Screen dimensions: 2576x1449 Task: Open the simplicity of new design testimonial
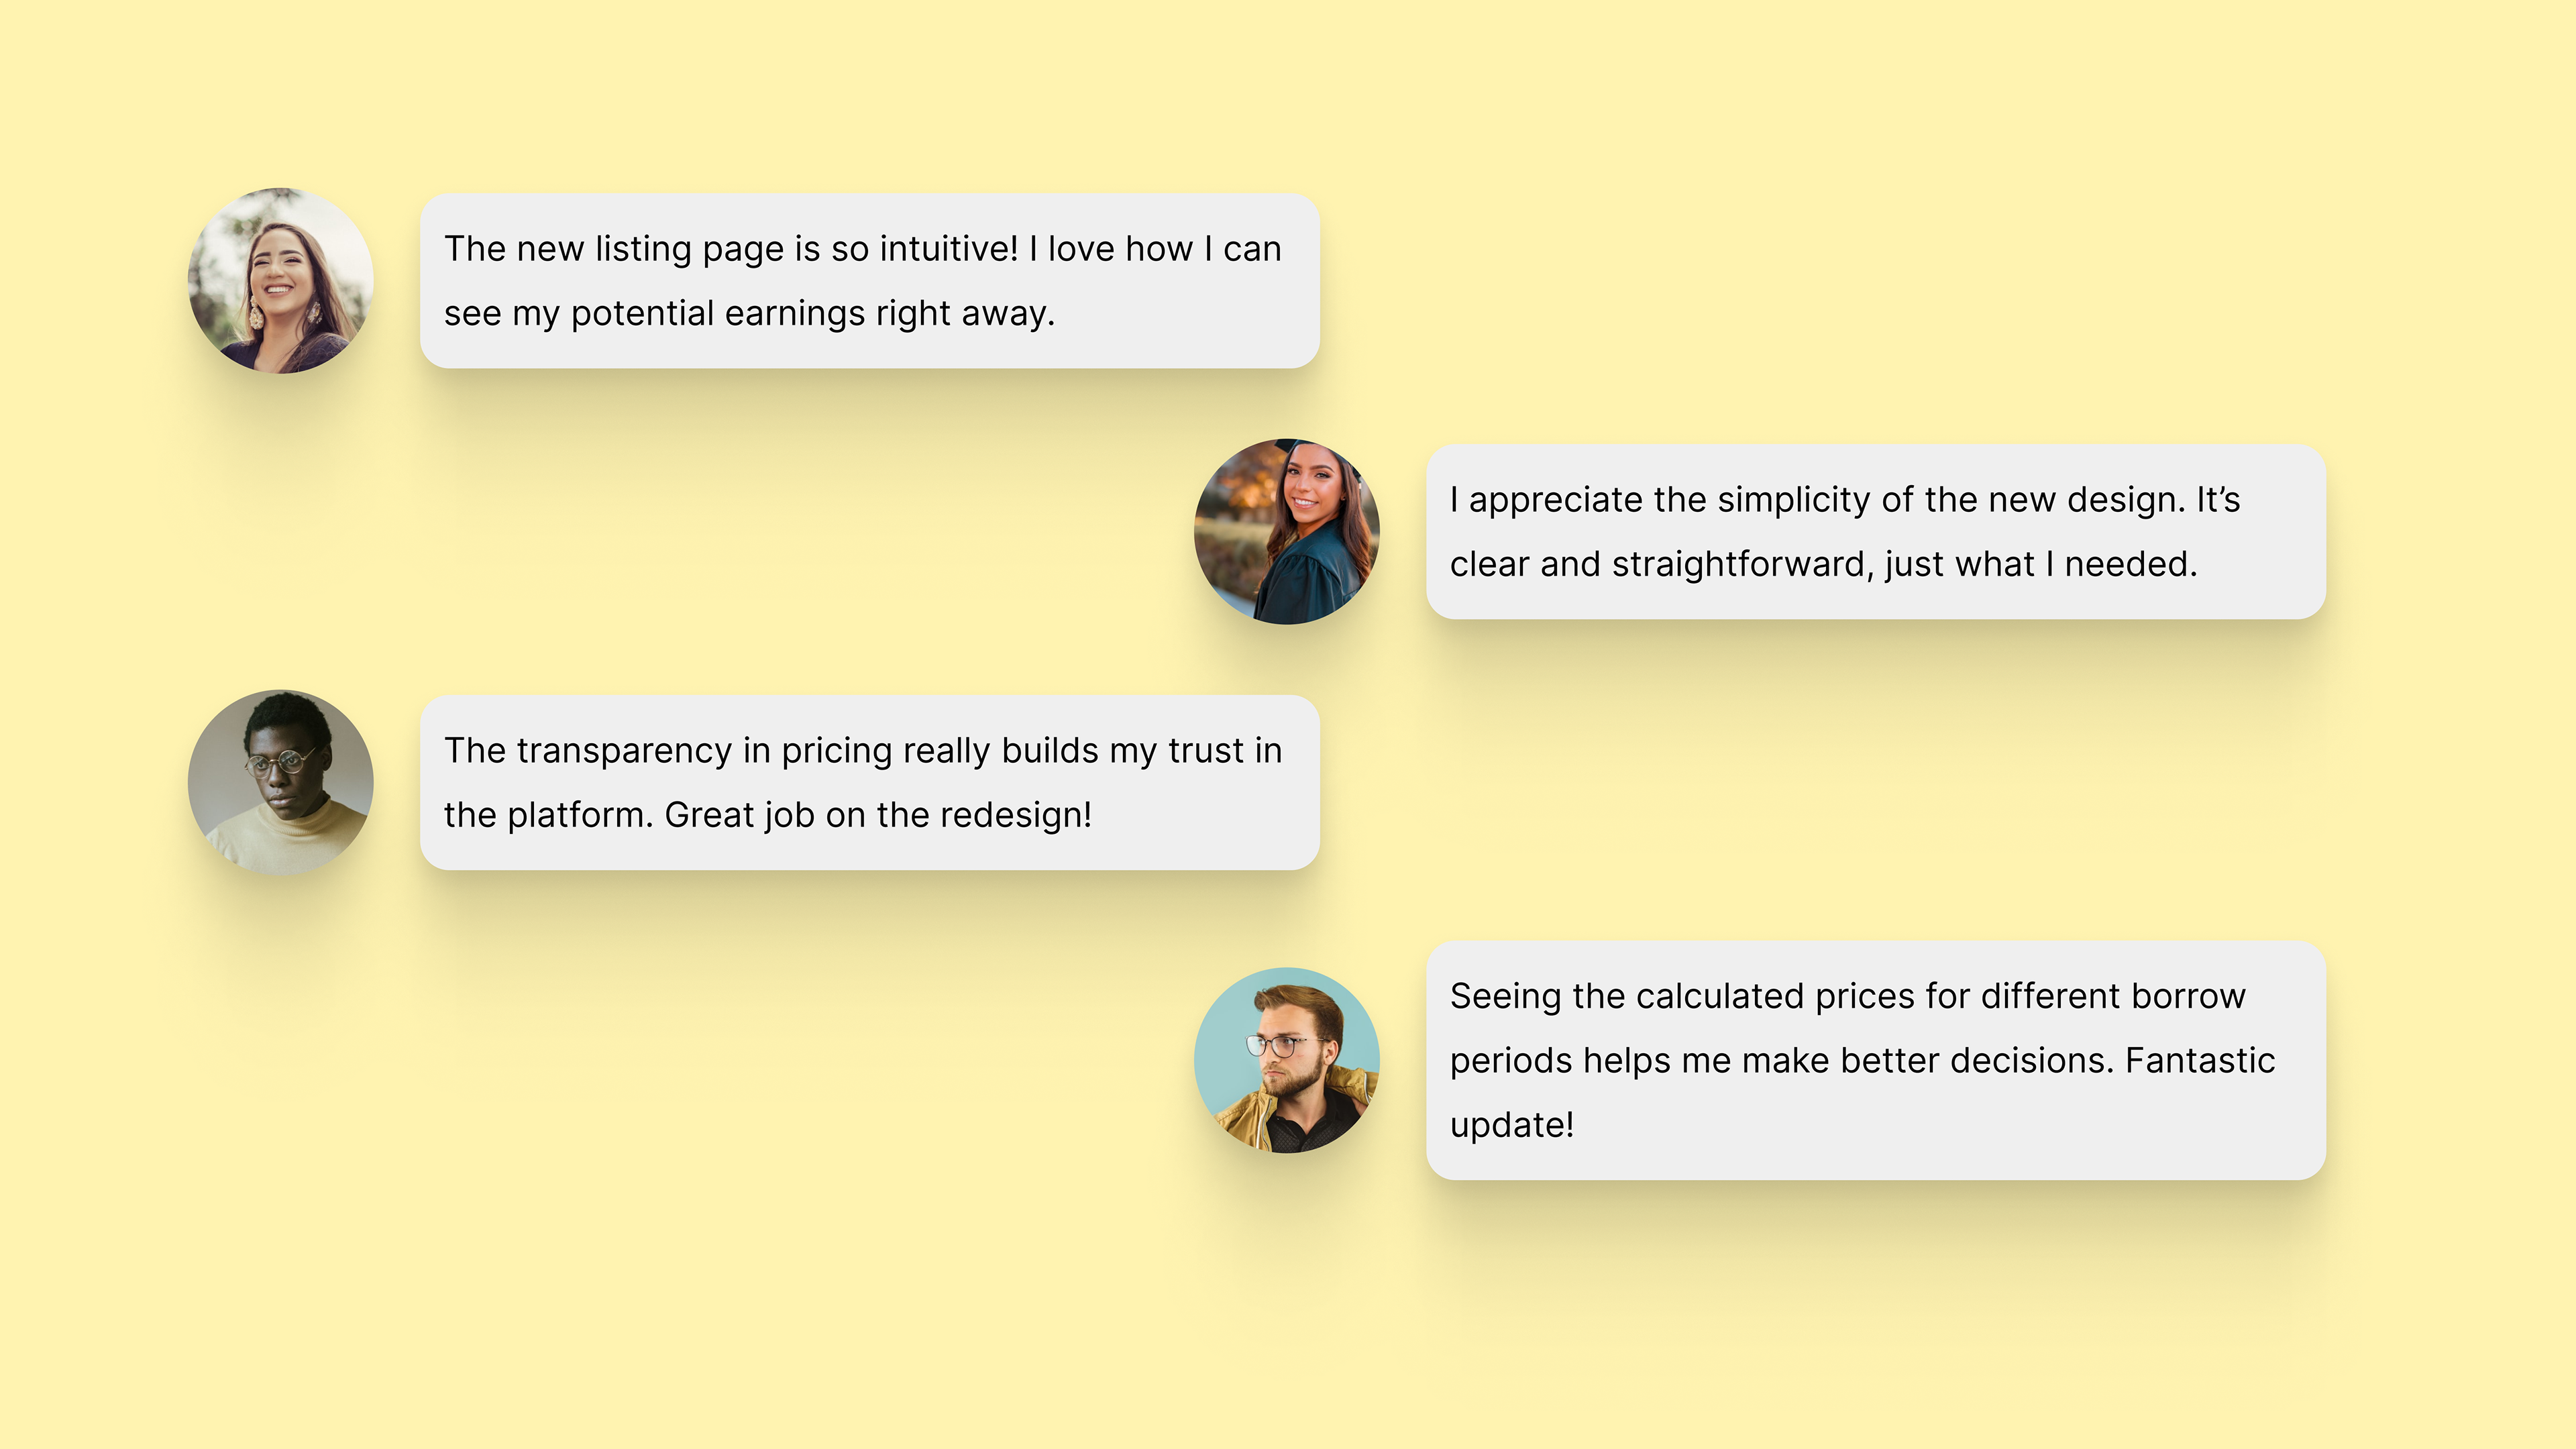1876,532
